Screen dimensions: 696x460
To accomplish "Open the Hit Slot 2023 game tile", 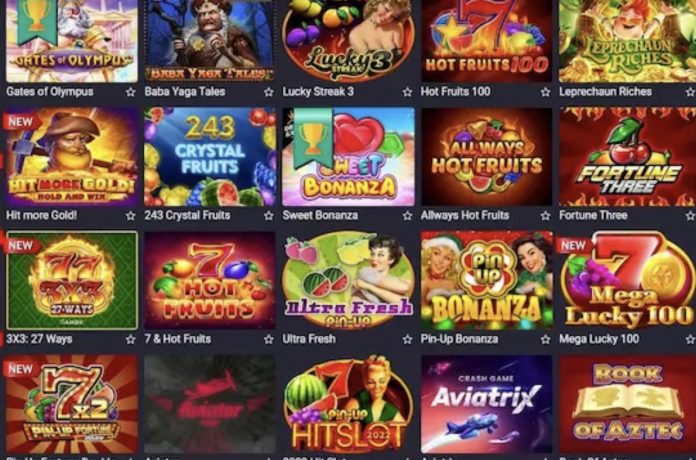I will [x=348, y=404].
